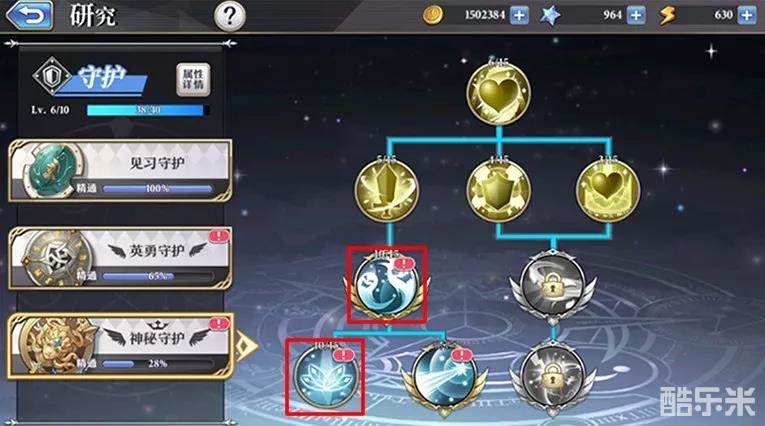Switch to the 神秘守护 tier tab

click(x=120, y=346)
